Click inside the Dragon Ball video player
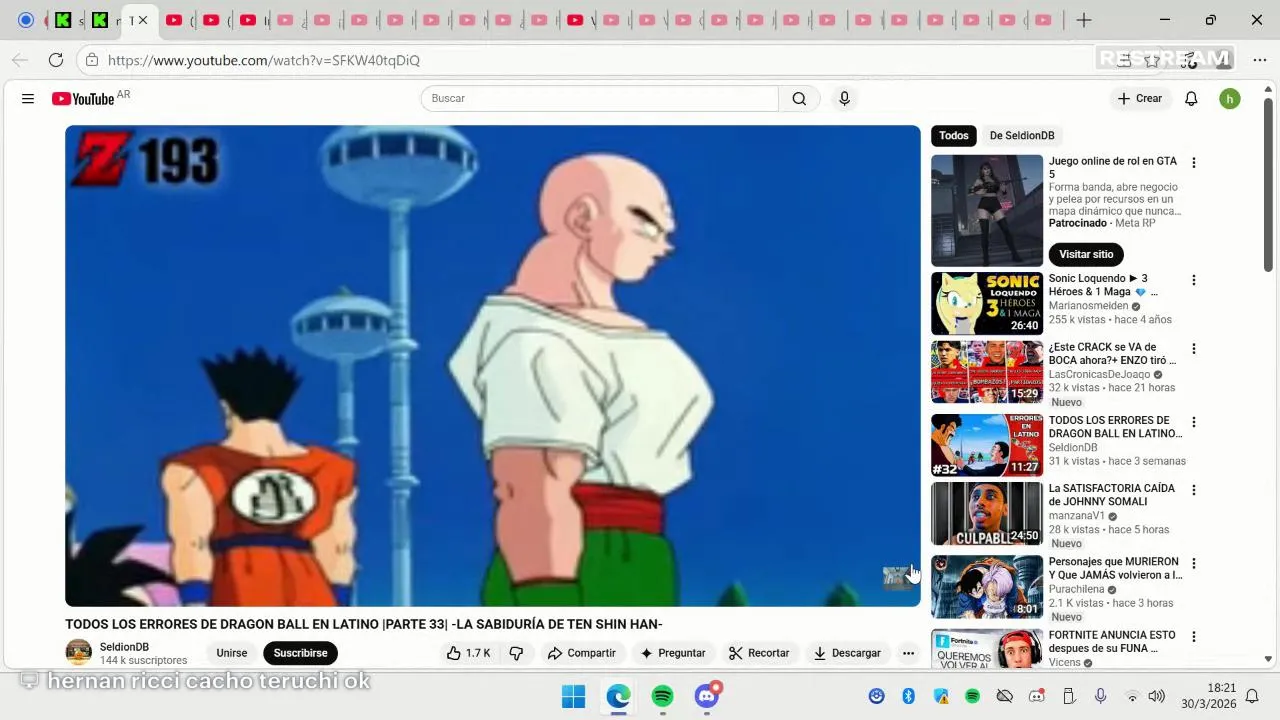The image size is (1280, 720). coord(492,365)
